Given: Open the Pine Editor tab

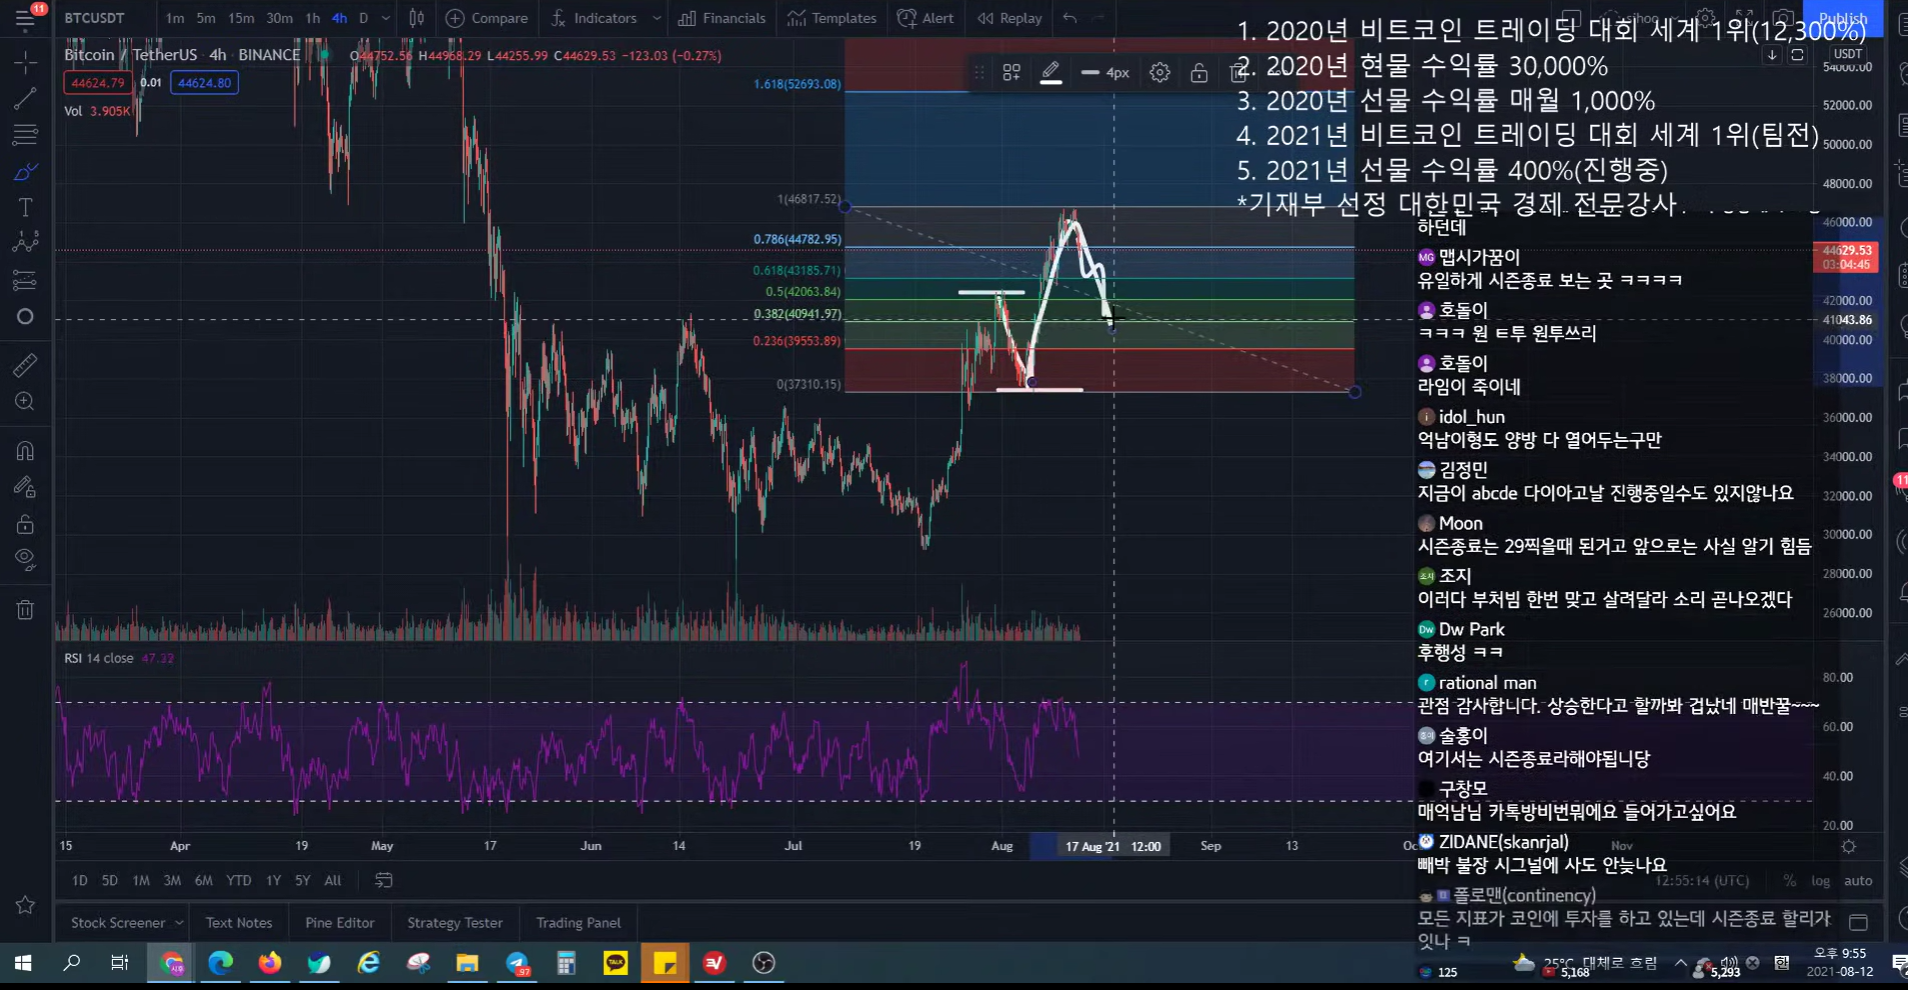Looking at the screenshot, I should 340,922.
